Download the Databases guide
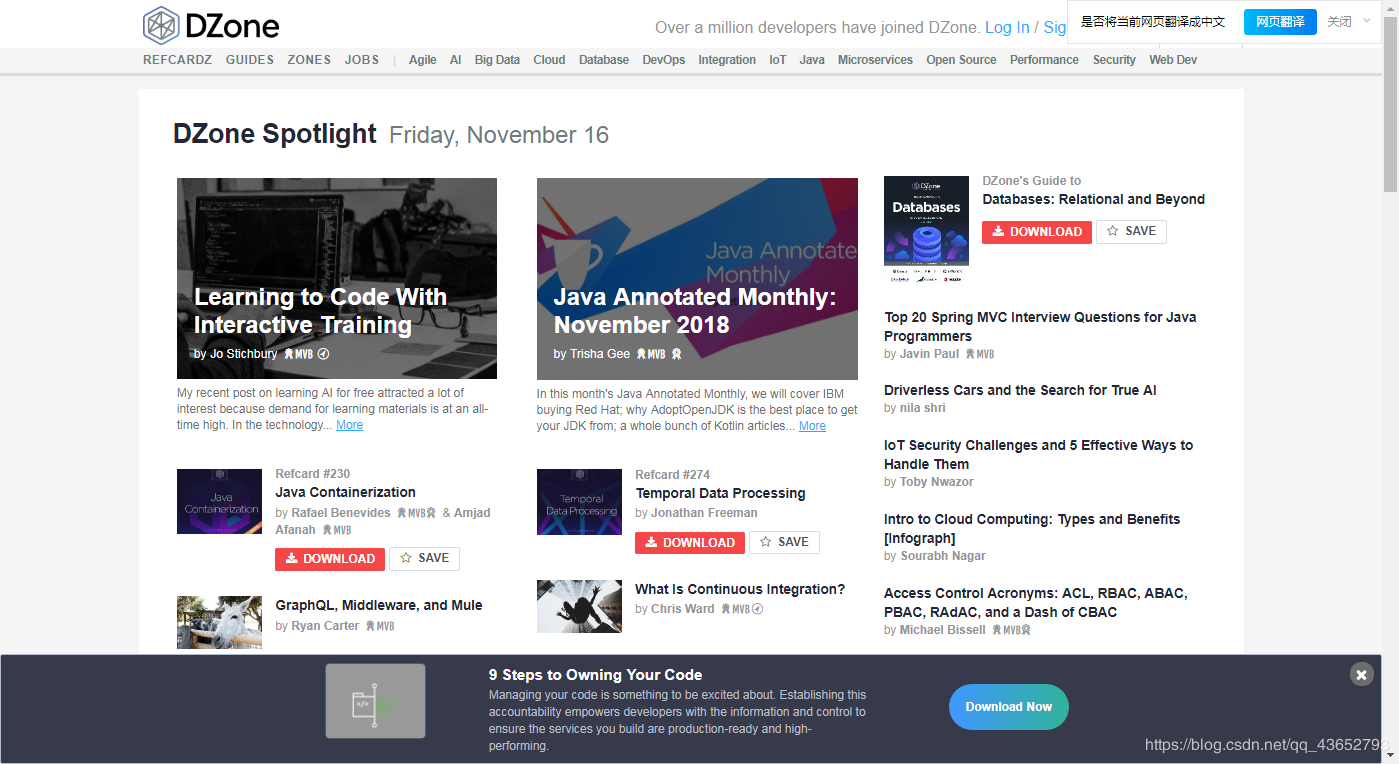 (x=1037, y=232)
